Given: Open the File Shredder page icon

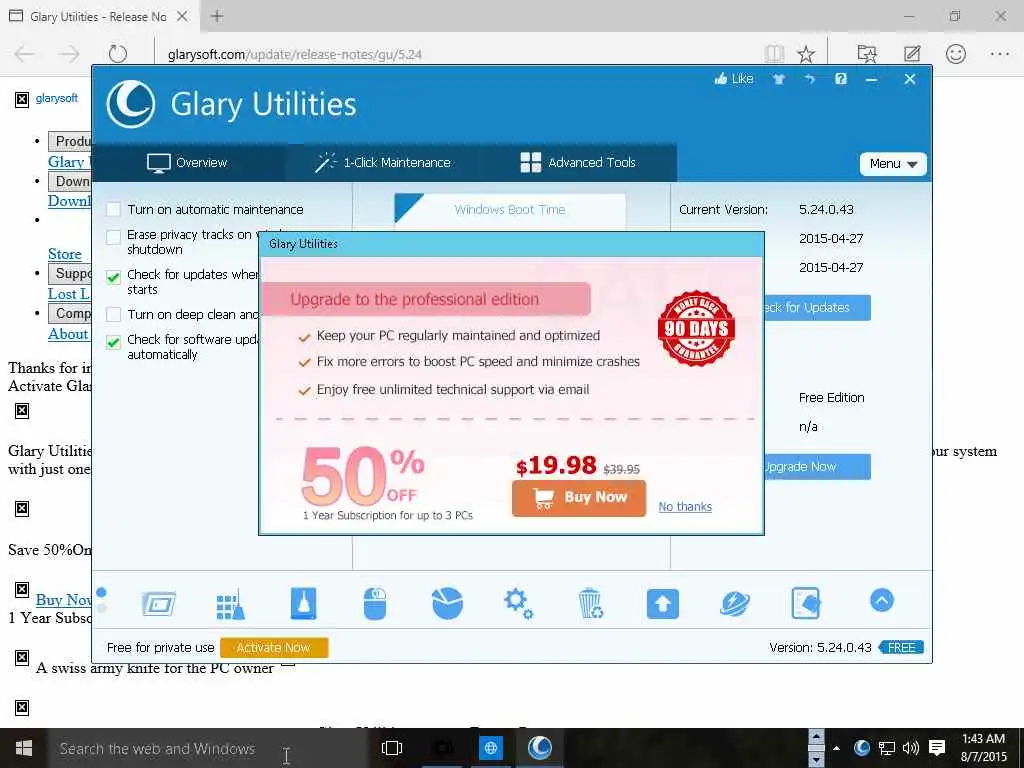Looking at the screenshot, I should click(x=806, y=603).
